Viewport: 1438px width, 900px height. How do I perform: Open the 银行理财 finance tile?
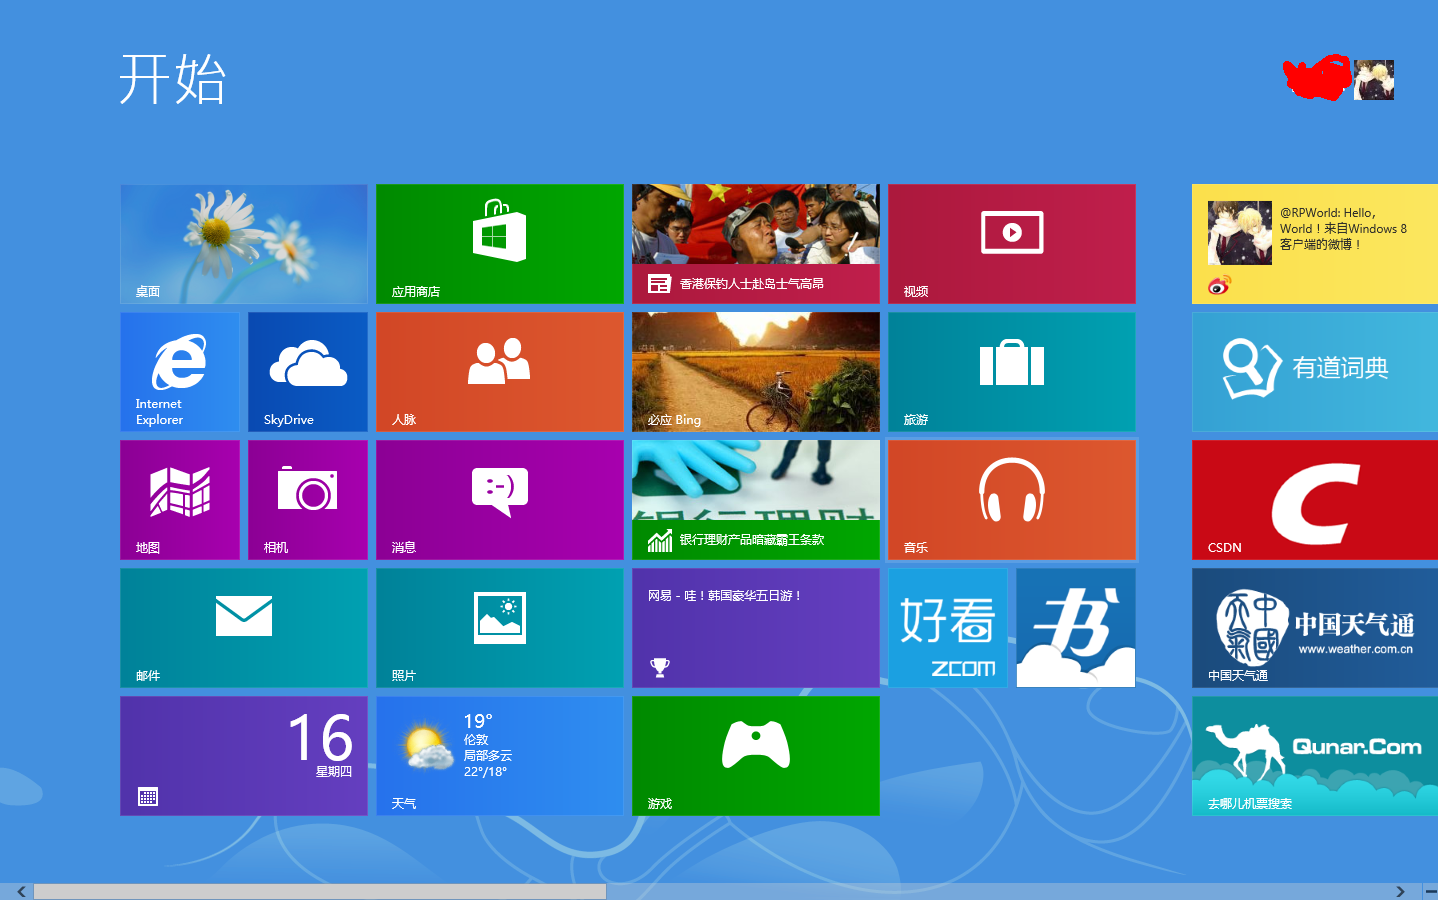click(756, 500)
